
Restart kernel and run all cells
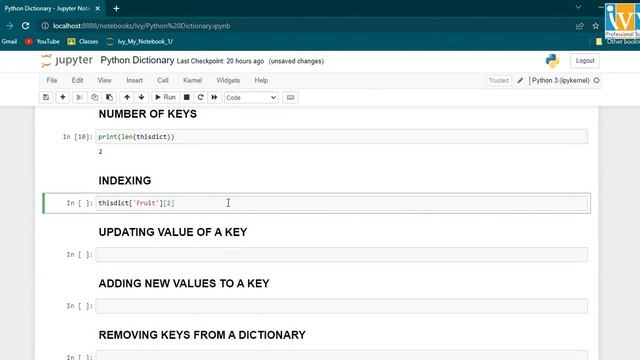214,98
